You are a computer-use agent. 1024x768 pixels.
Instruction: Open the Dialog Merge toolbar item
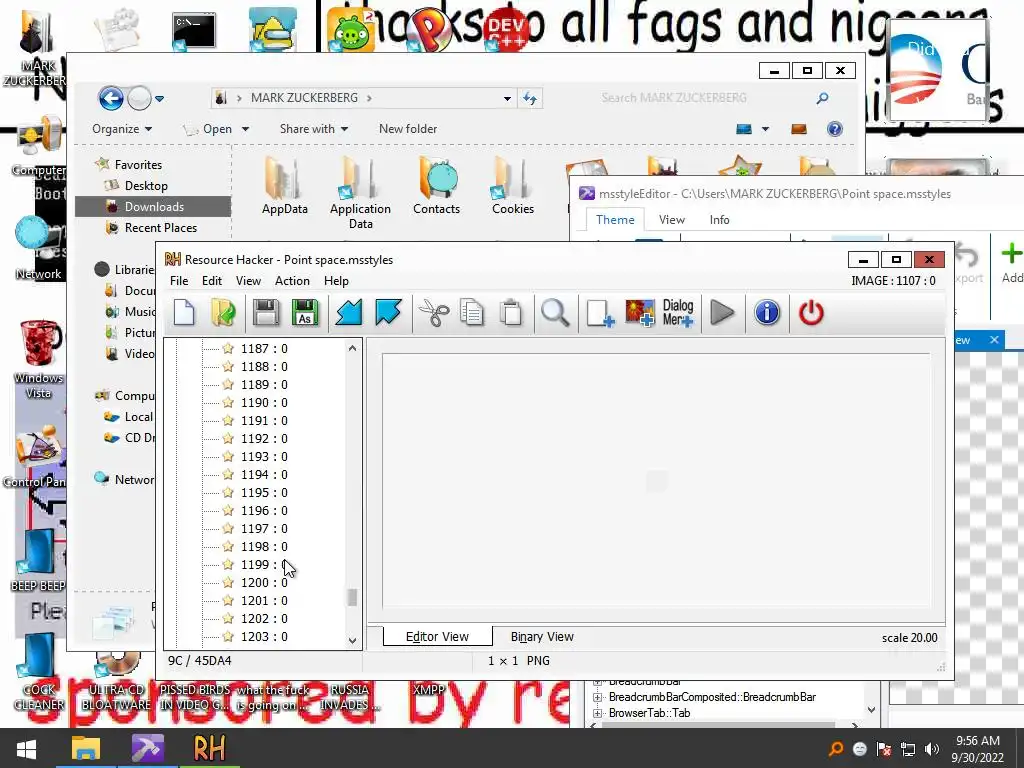(678, 313)
